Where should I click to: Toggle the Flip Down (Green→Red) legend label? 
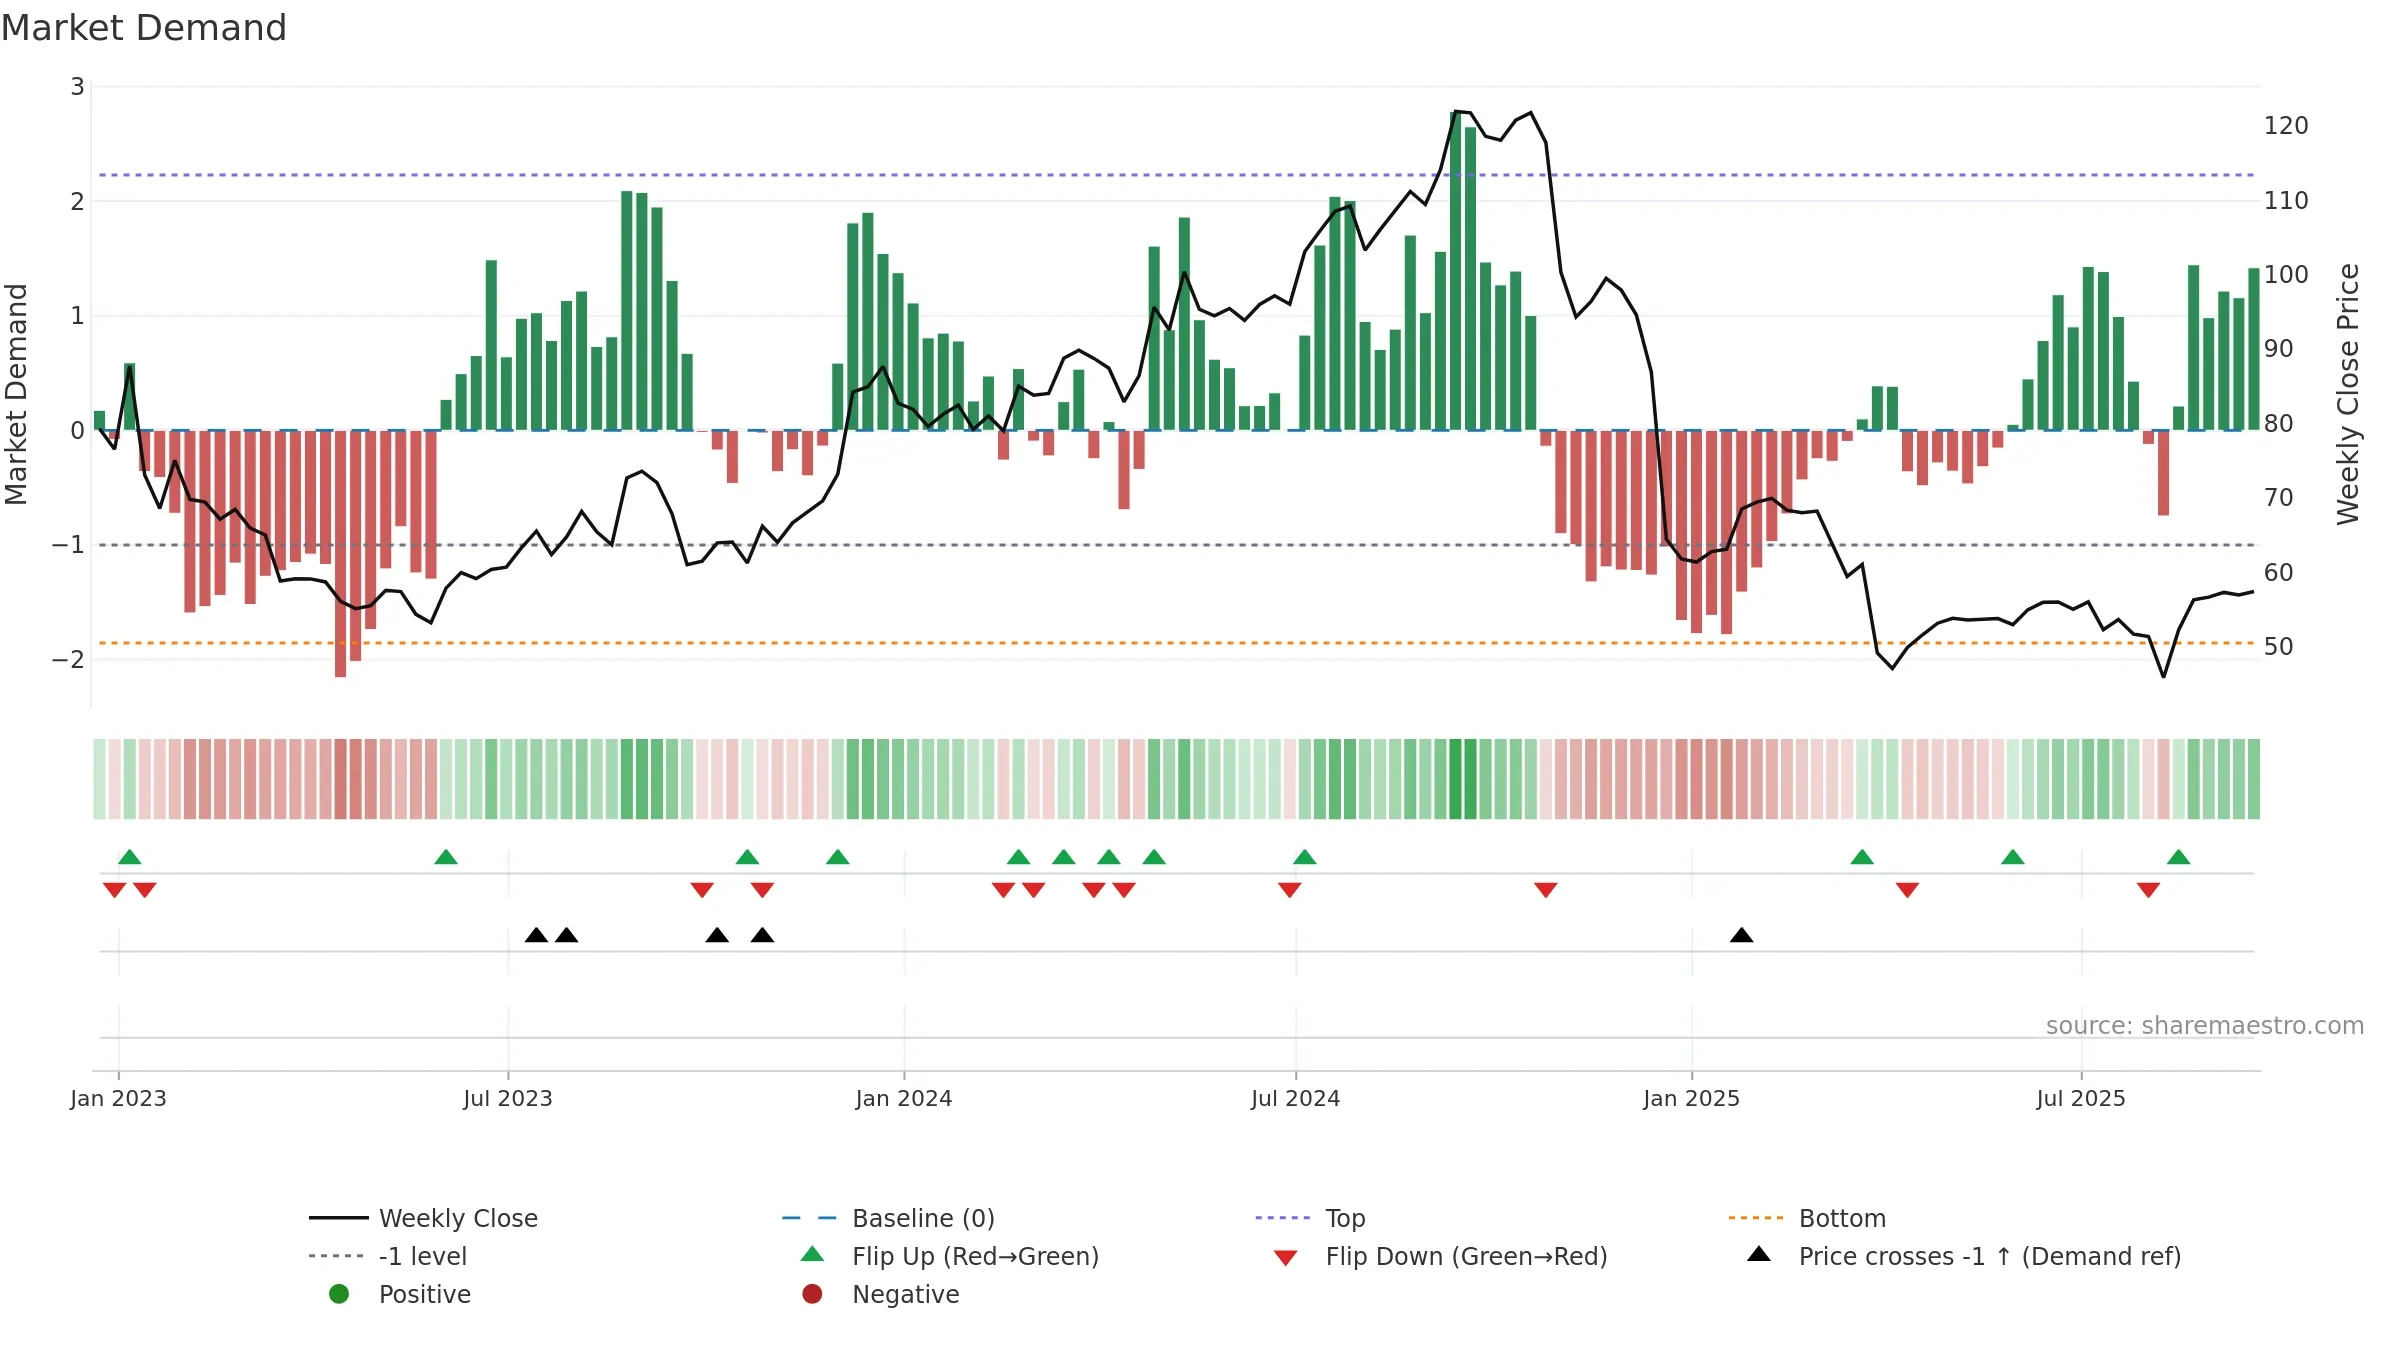click(1466, 1256)
